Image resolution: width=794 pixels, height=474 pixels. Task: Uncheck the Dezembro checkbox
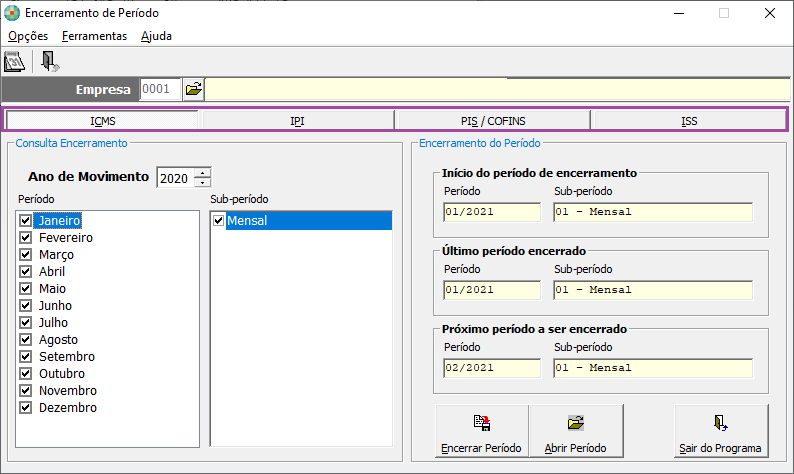[x=25, y=408]
